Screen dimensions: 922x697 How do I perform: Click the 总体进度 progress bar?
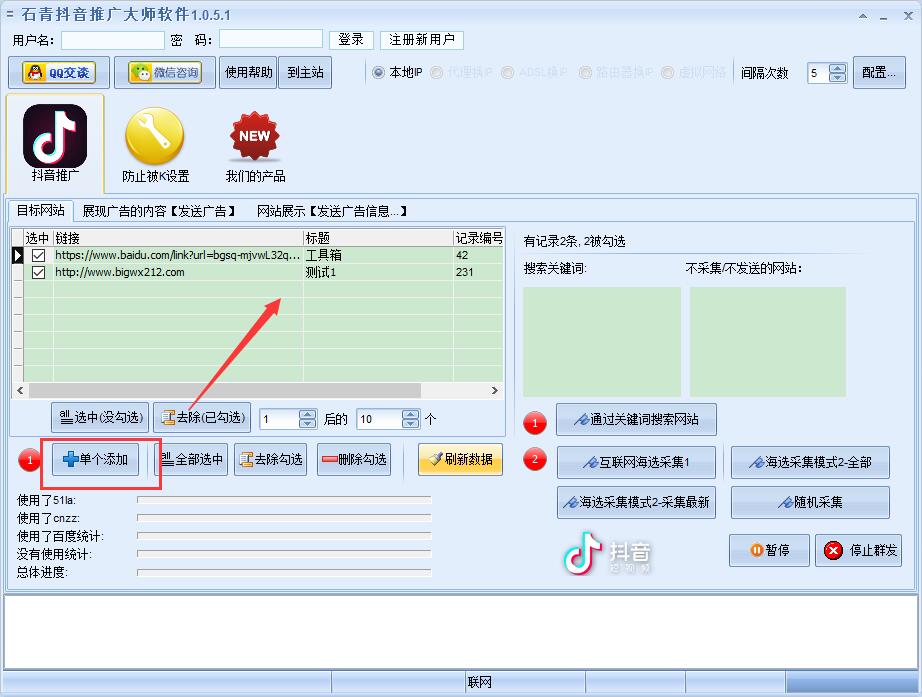pos(284,572)
